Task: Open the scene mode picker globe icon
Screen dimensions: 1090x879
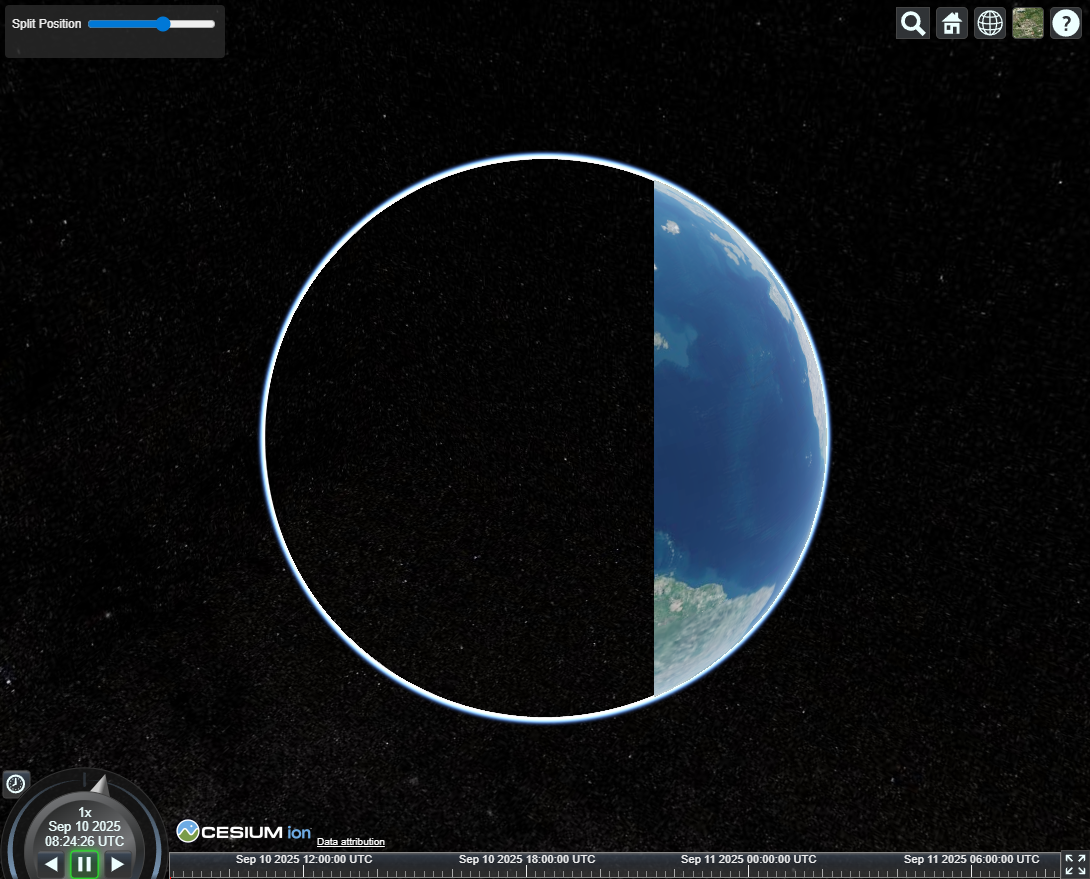Action: click(x=990, y=24)
